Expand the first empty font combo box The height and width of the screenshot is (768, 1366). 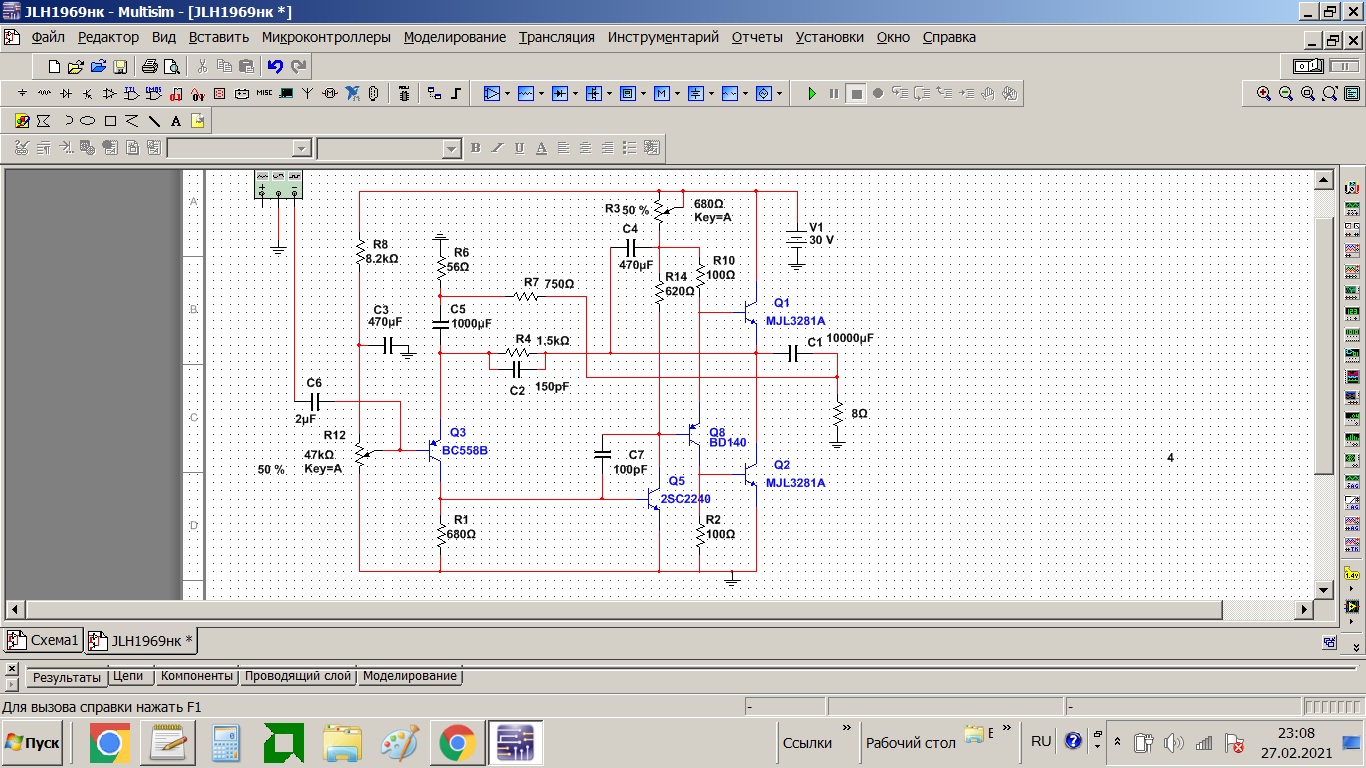(x=301, y=148)
